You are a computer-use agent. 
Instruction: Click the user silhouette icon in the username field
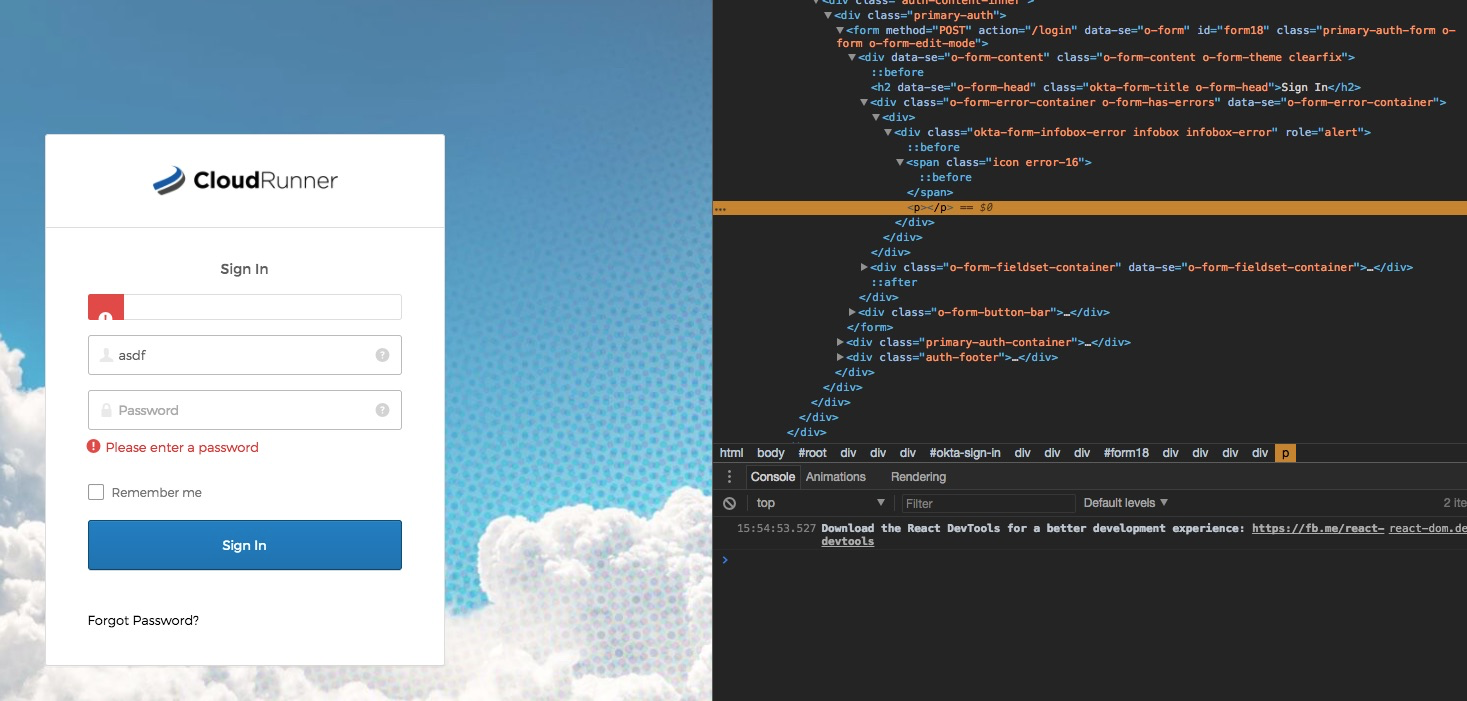pyautogui.click(x=104, y=355)
